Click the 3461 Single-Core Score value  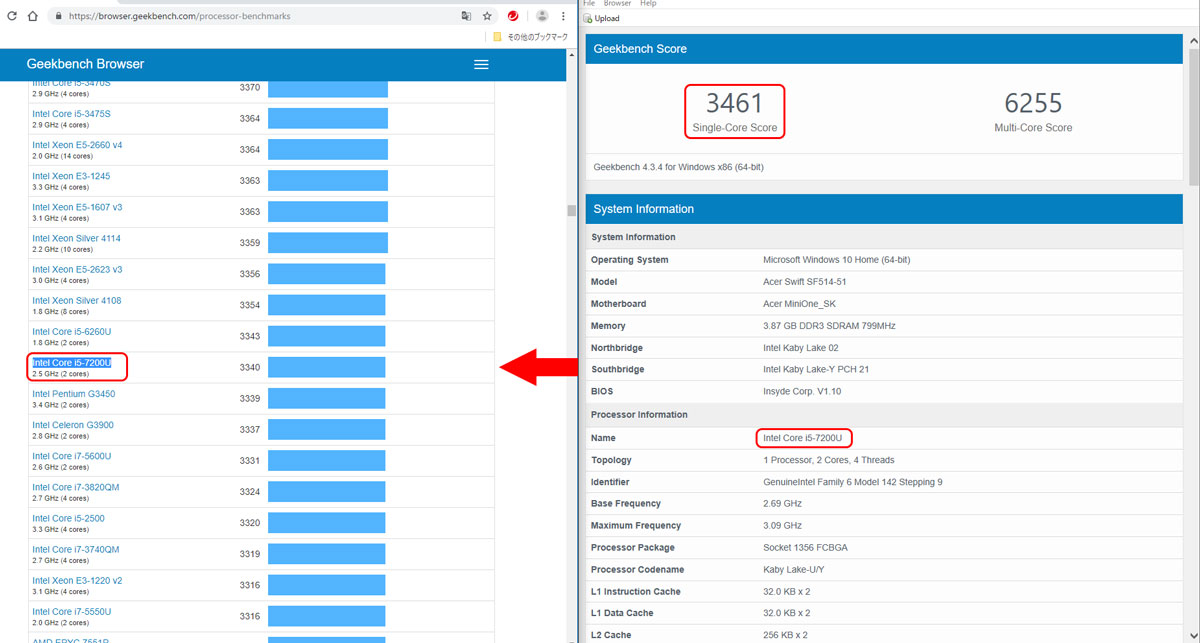pos(734,103)
